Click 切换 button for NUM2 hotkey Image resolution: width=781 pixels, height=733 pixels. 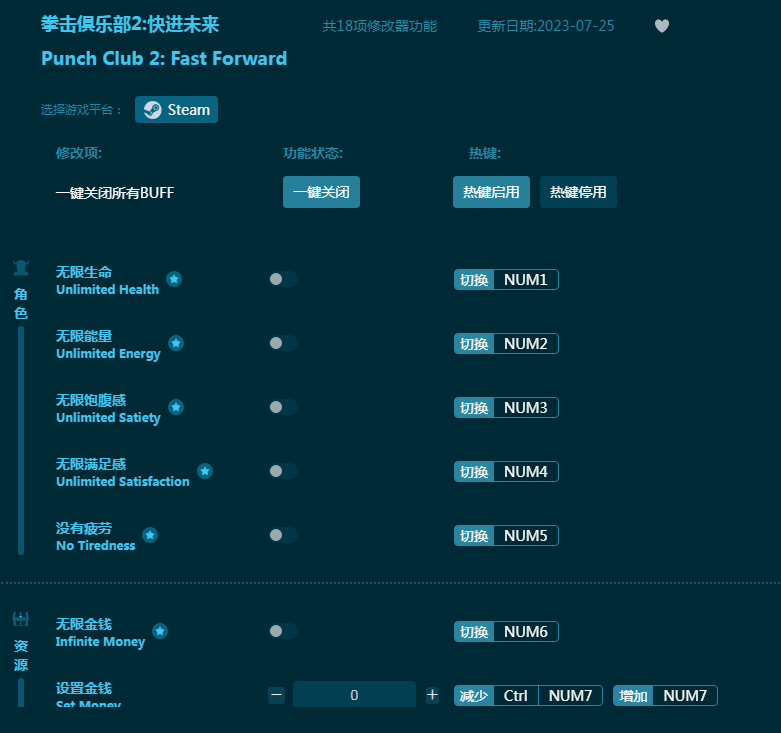474,344
